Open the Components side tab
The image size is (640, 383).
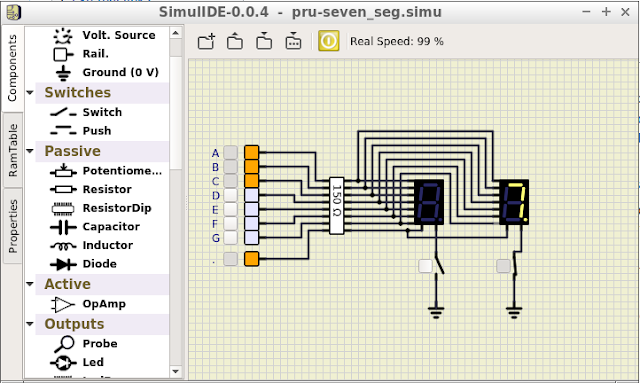tap(12, 68)
